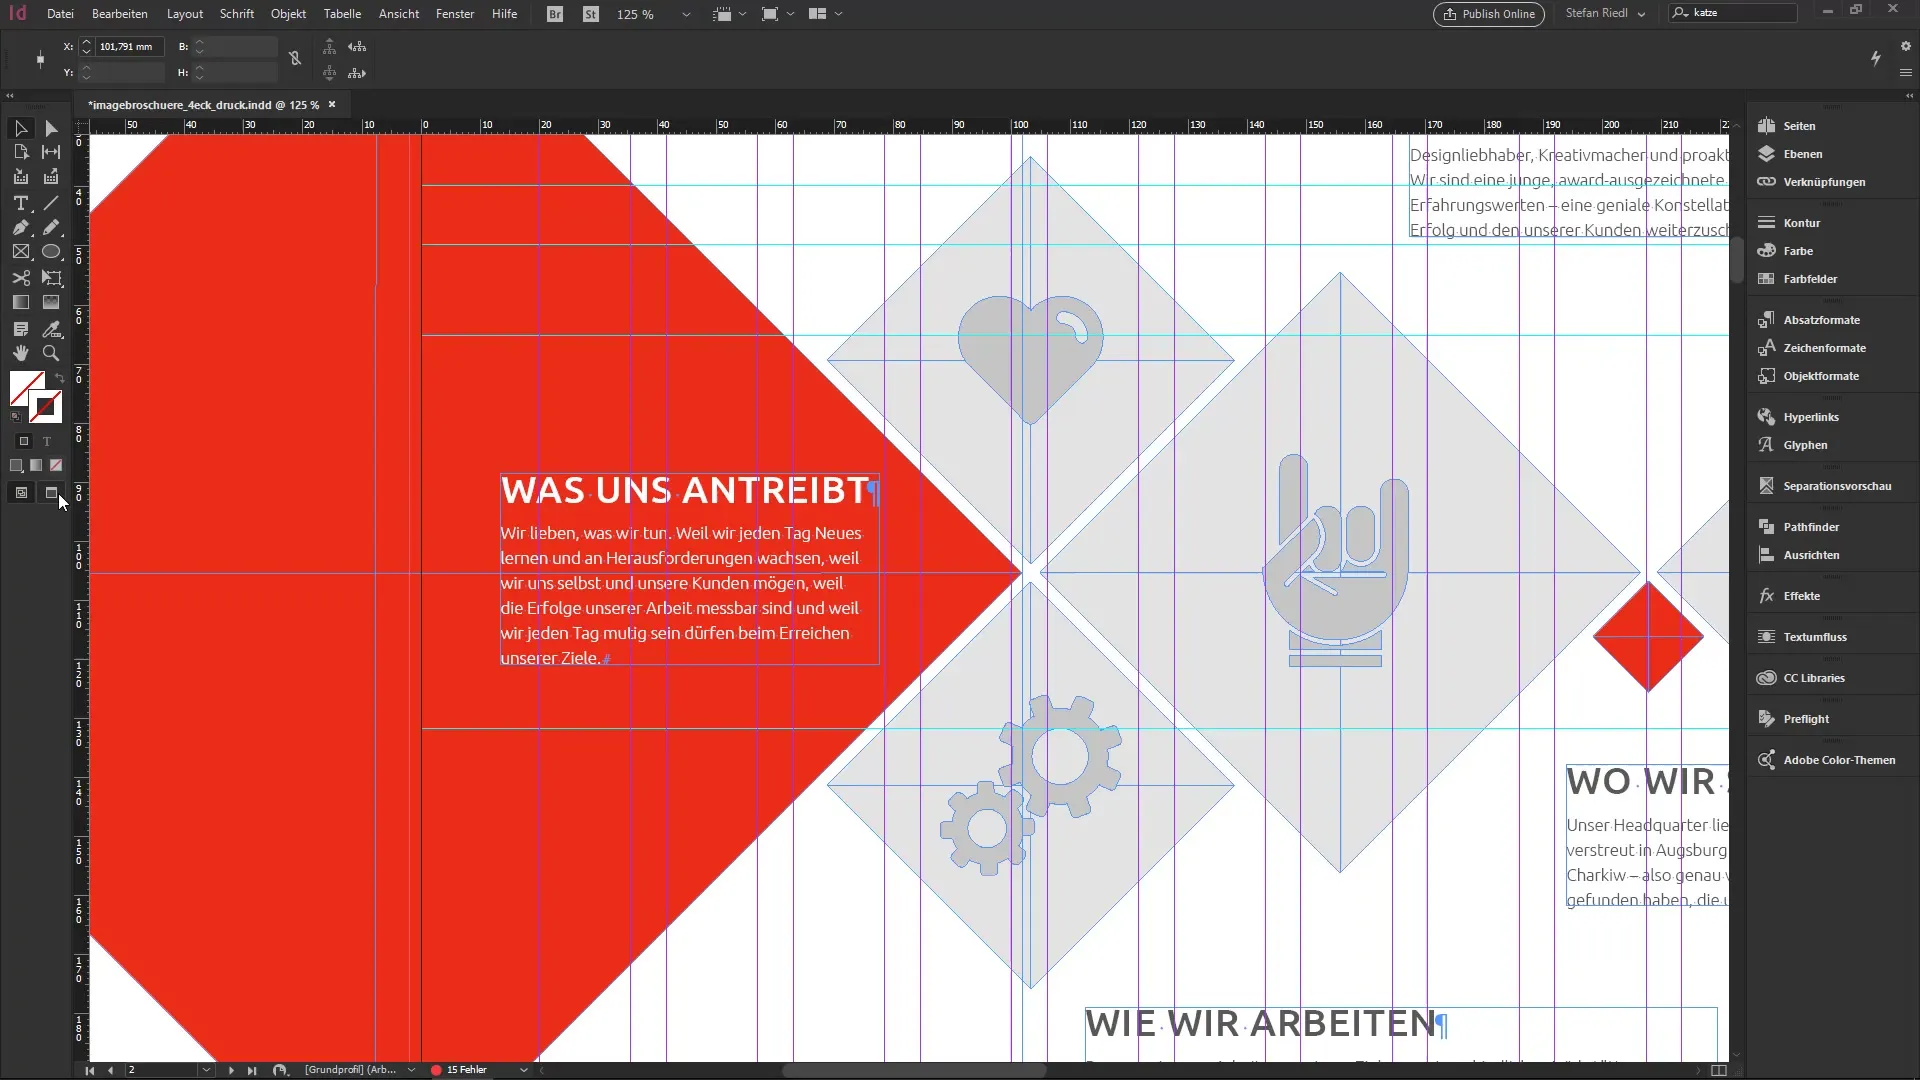Apply color button in toolbox
Image resolution: width=1920 pixels, height=1080 pixels.
(x=16, y=465)
